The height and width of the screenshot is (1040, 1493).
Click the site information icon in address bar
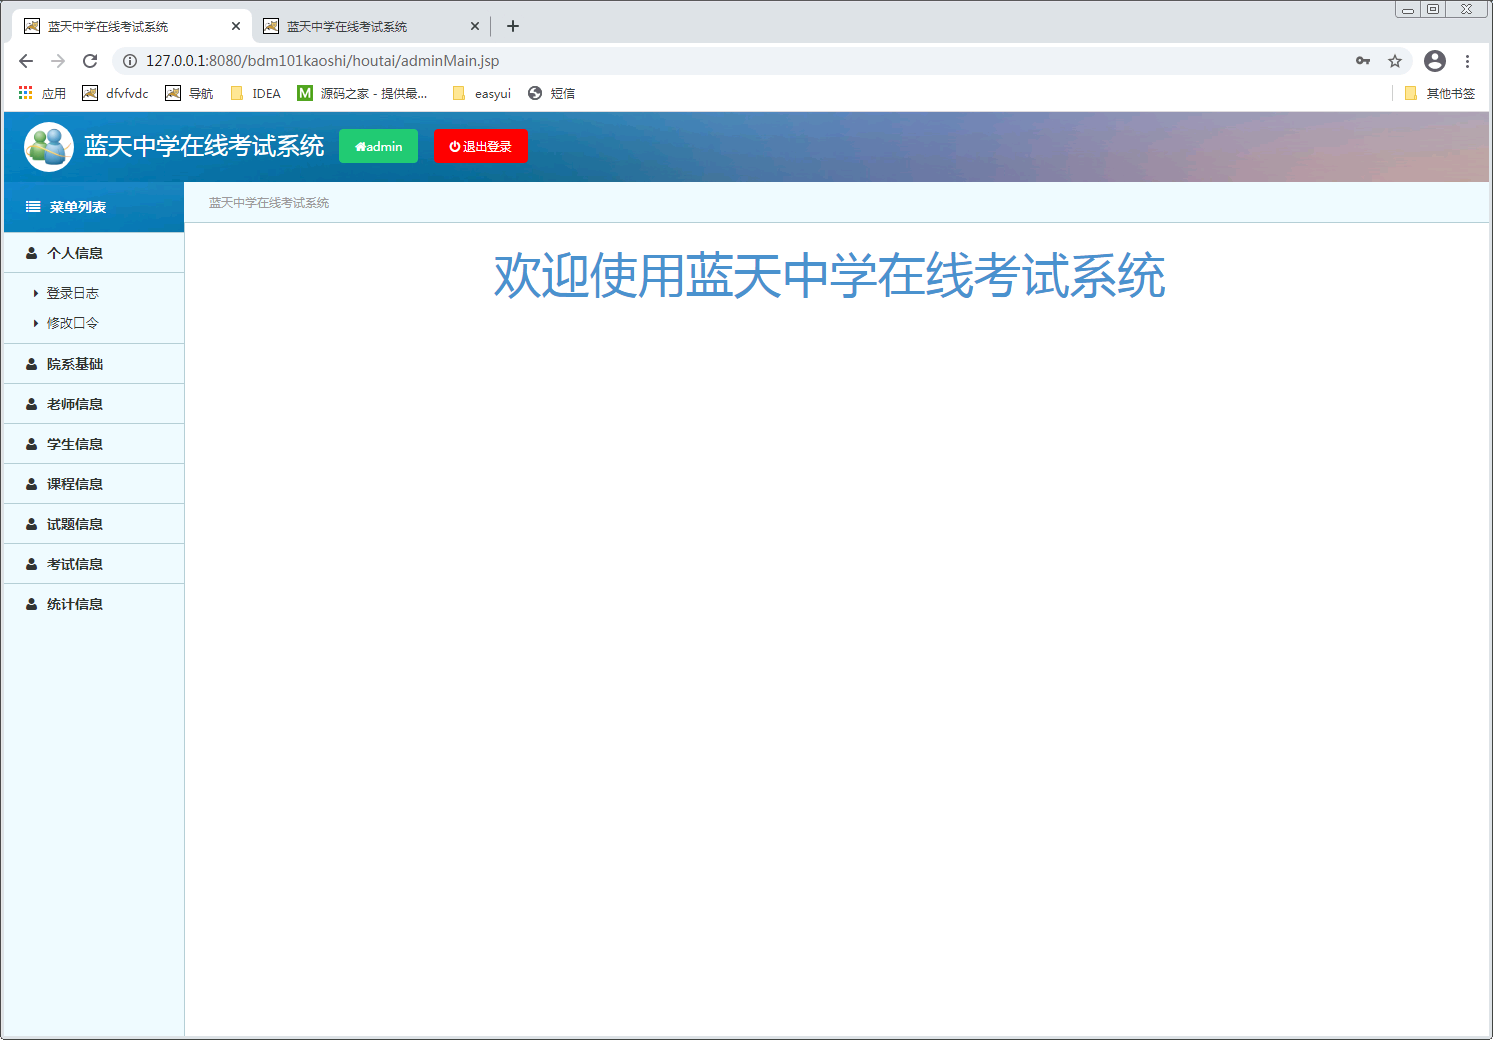pyautogui.click(x=130, y=61)
